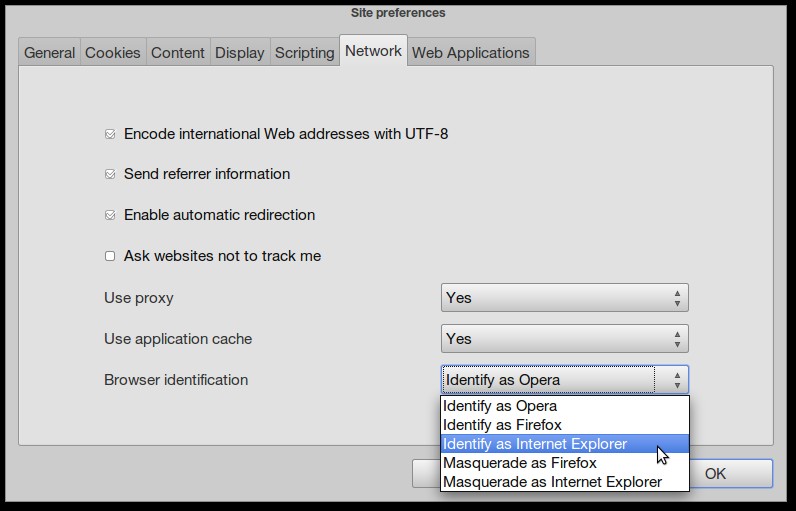Go to the Scripting tab
Screen dimensions: 796x511
(x=304, y=53)
